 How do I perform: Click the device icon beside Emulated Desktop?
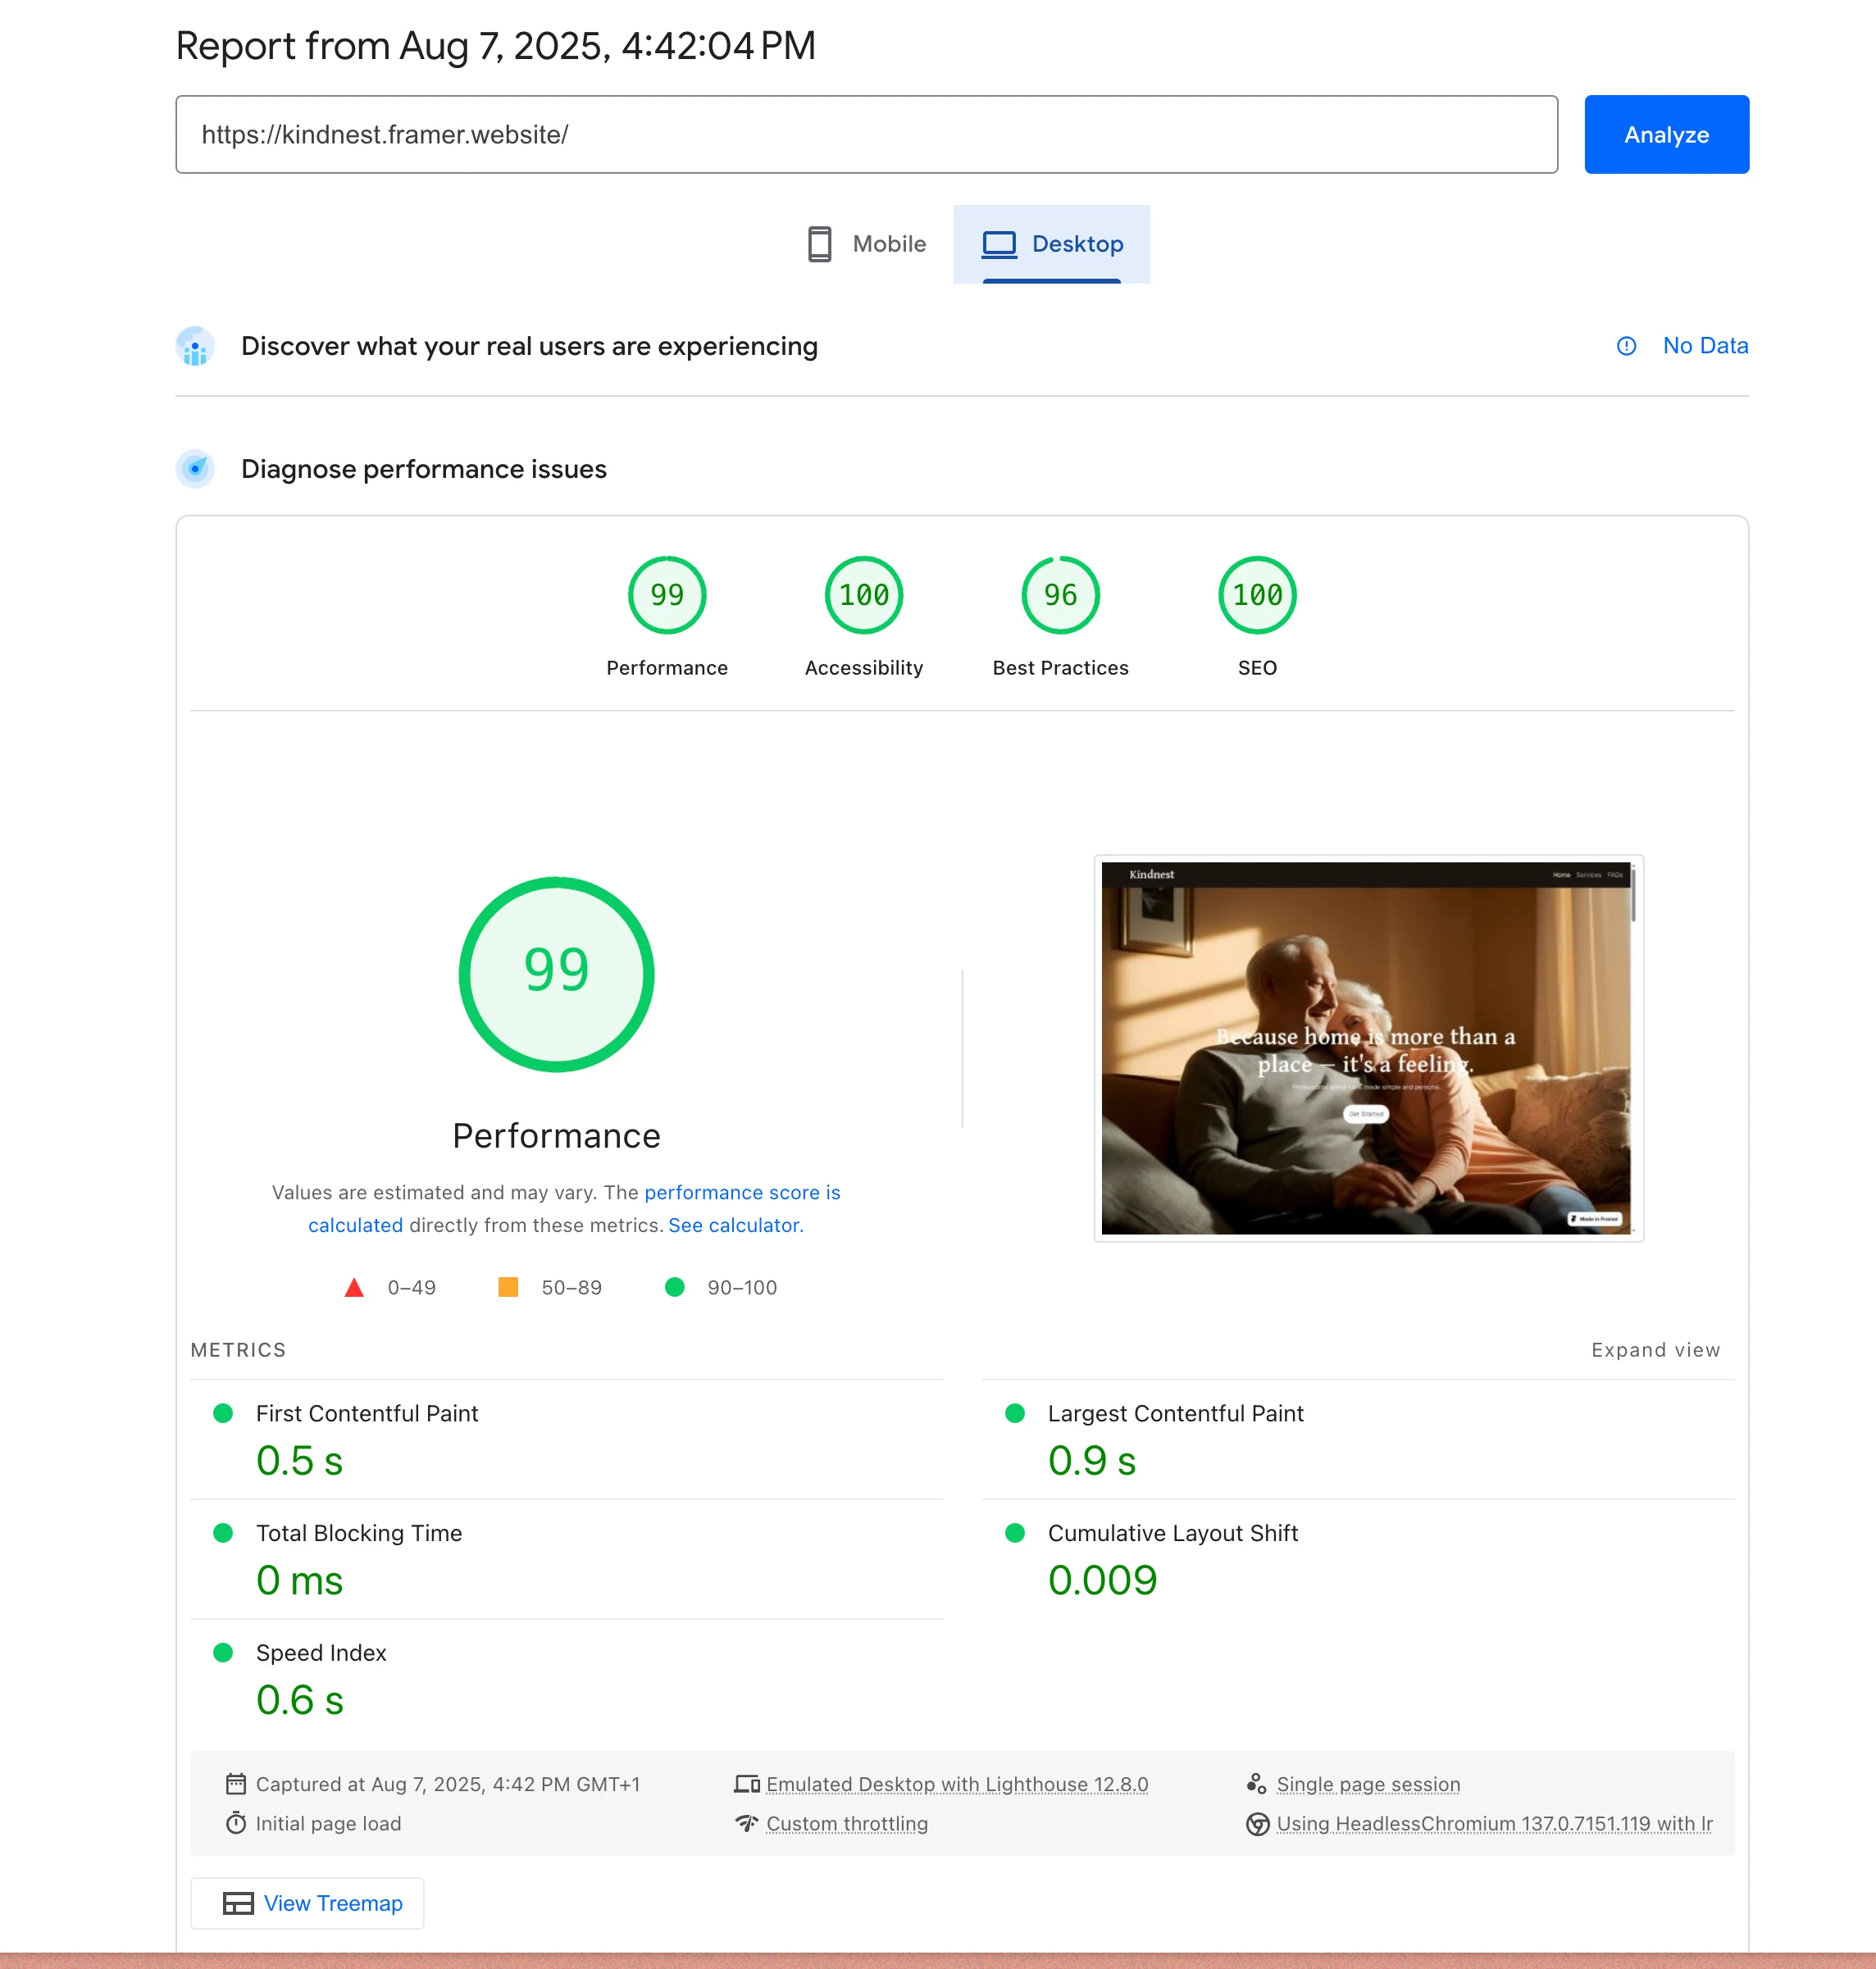tap(746, 1783)
